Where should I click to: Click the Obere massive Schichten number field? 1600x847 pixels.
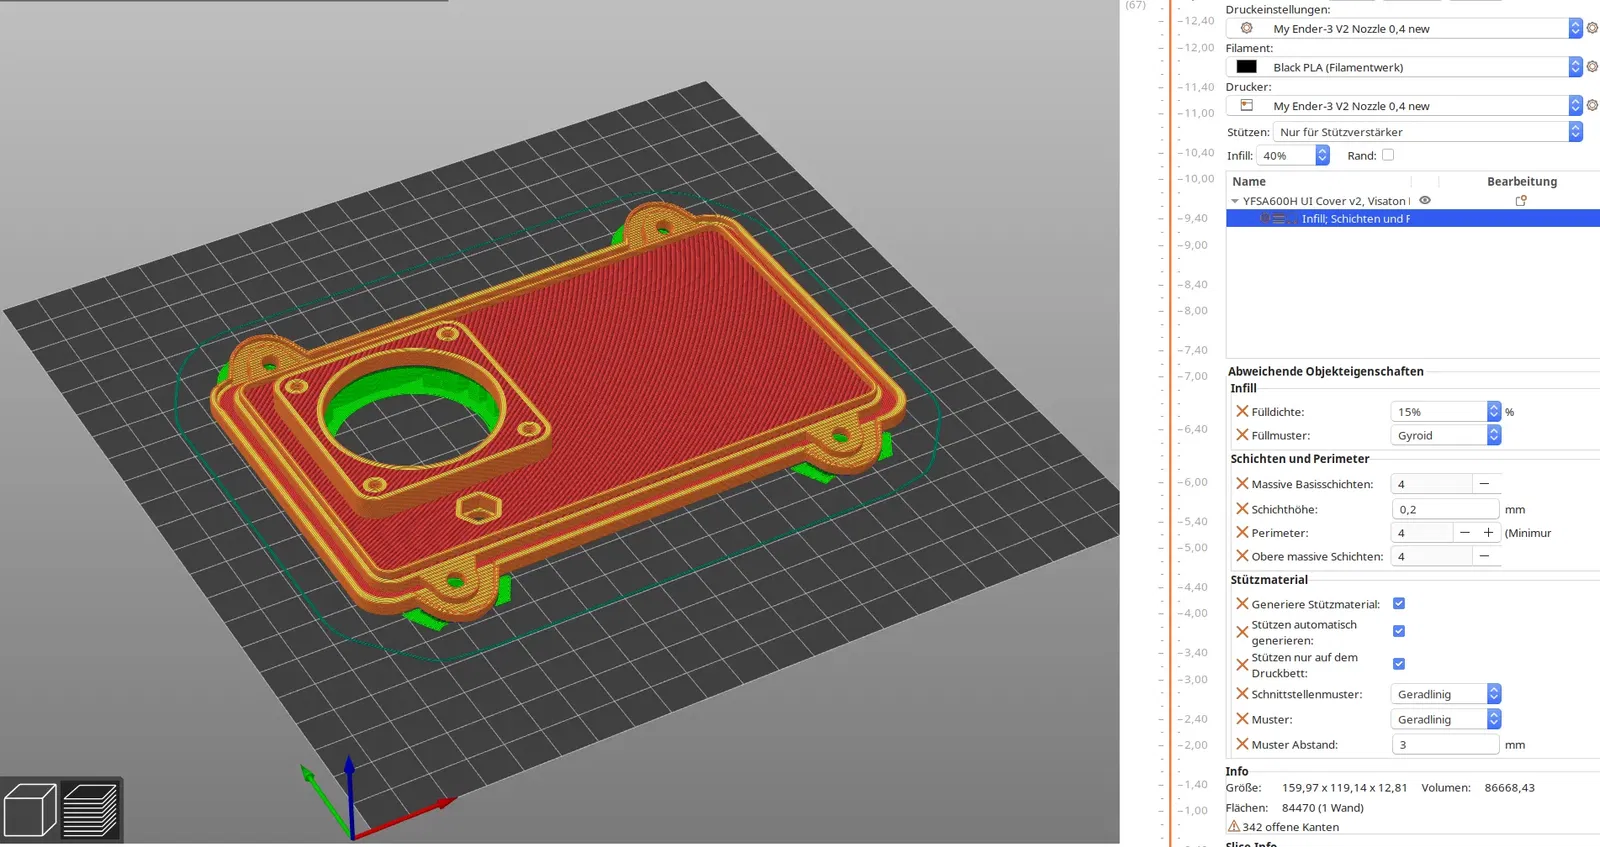click(1432, 556)
